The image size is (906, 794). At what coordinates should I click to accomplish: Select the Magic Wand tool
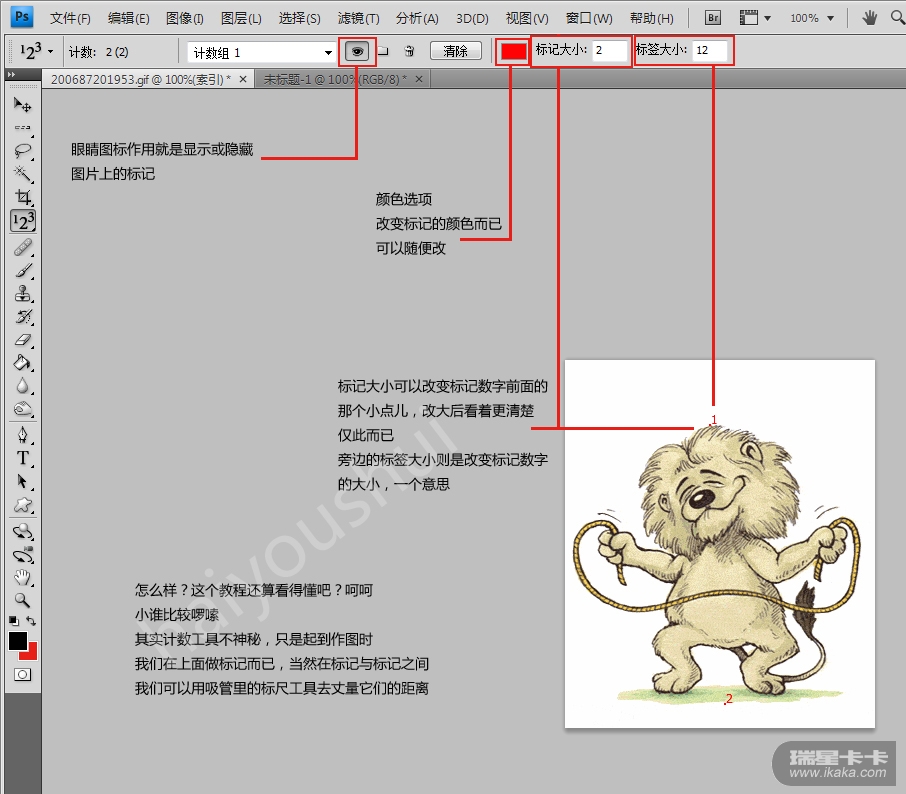point(23,173)
